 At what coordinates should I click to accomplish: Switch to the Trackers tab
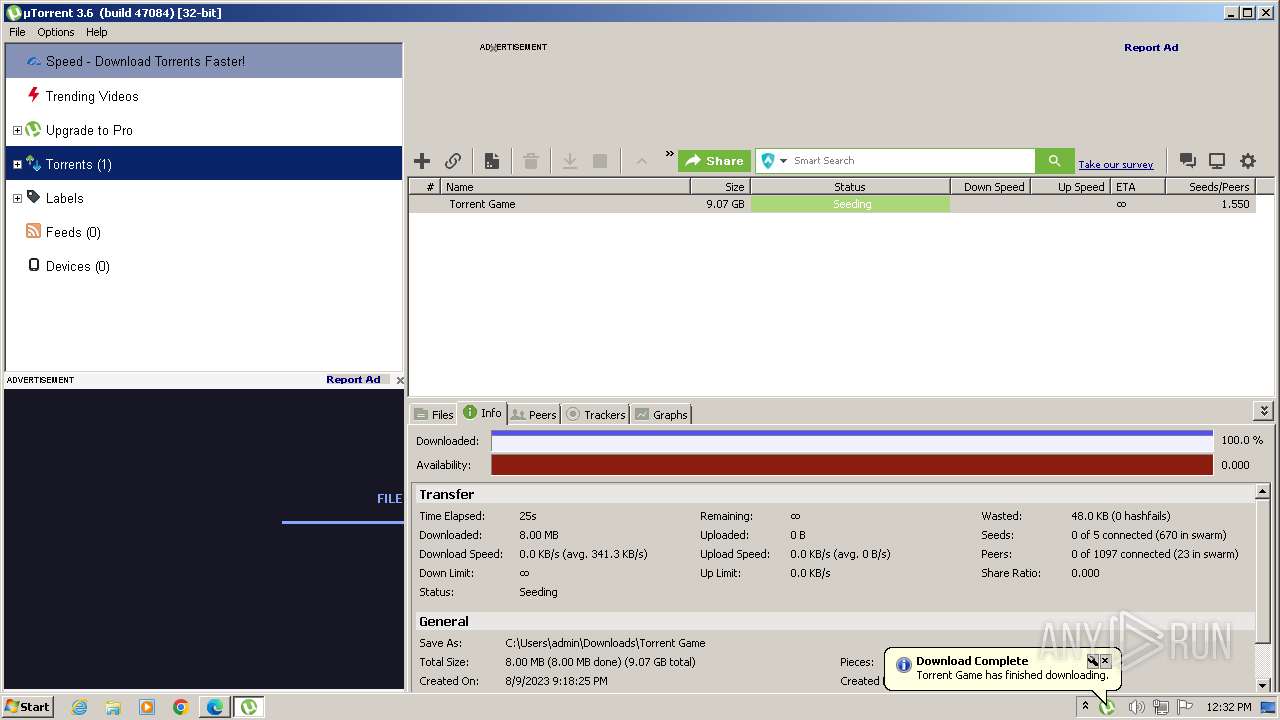tap(596, 414)
